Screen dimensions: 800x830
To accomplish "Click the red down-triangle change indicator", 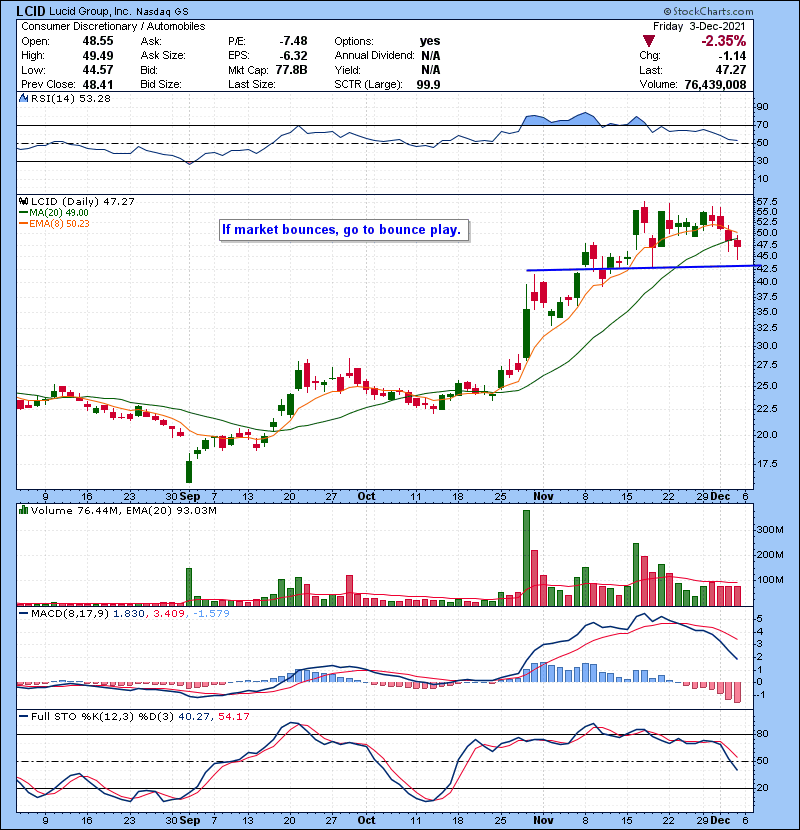I will (x=649, y=41).
